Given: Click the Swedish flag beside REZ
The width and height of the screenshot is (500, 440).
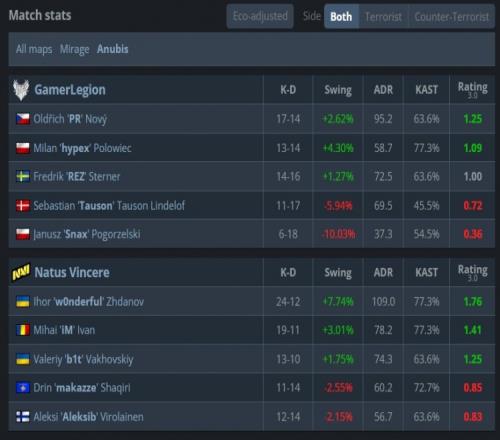Looking at the screenshot, I should click(23, 176).
